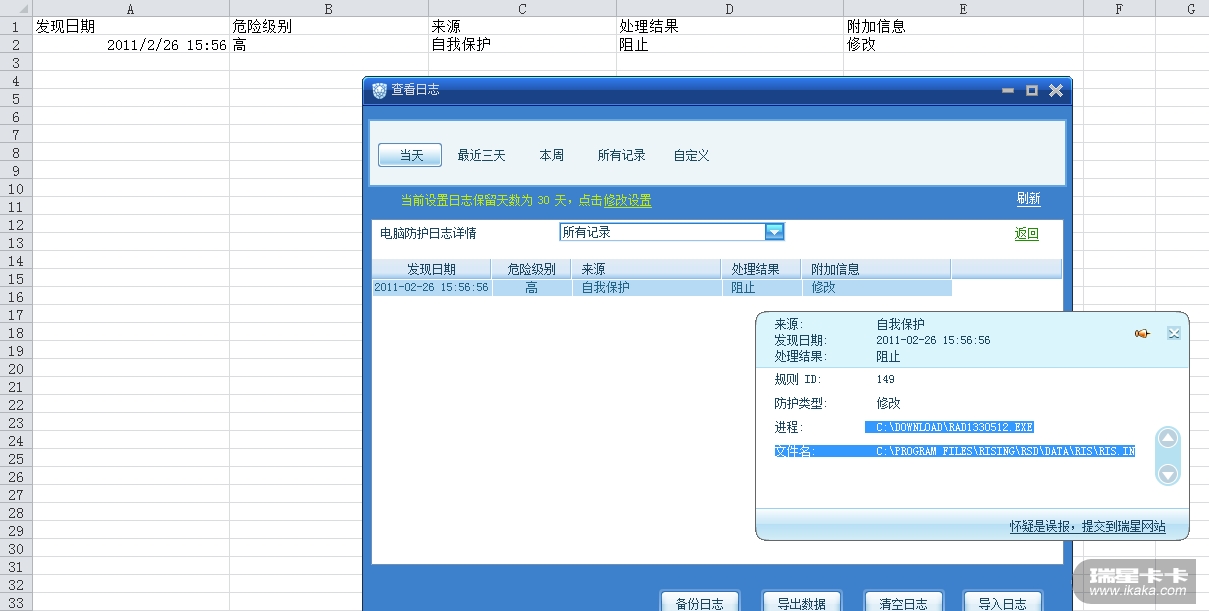This screenshot has height=611, width=1209.
Task: Click the 修改设置 link
Action: click(627, 201)
